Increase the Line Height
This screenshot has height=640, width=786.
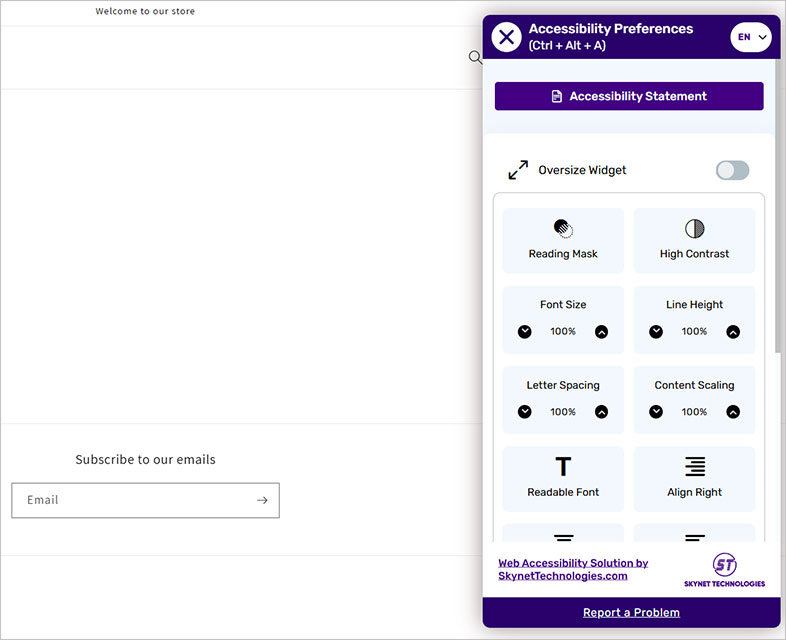[x=733, y=332]
